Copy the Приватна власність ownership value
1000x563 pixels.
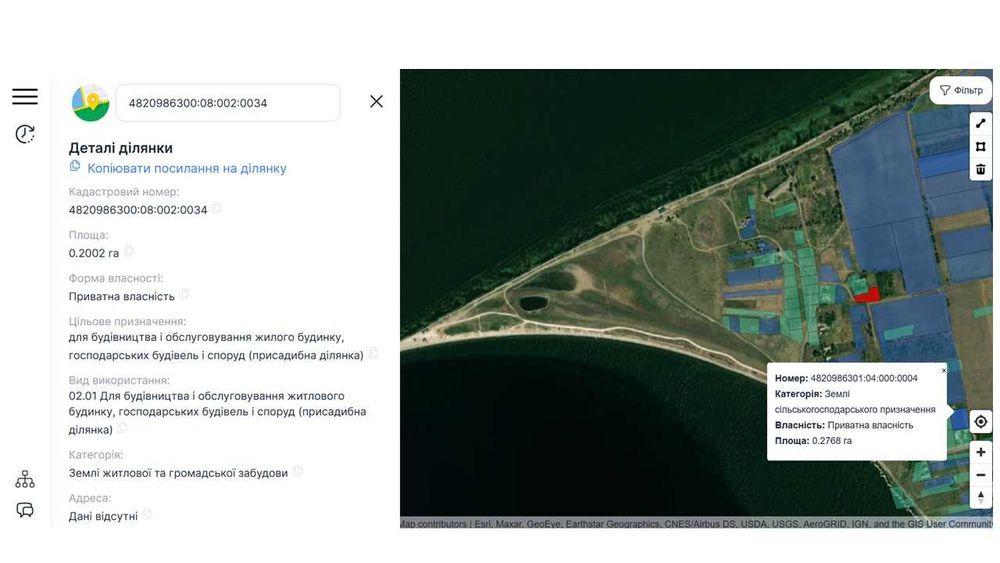click(x=184, y=295)
